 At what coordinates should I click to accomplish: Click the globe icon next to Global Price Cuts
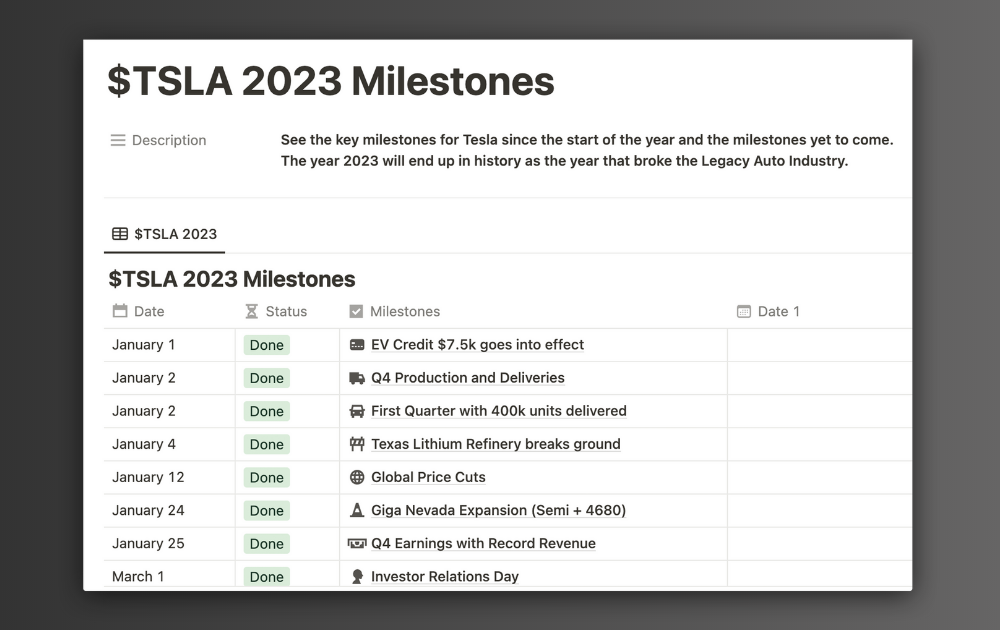[x=356, y=477]
